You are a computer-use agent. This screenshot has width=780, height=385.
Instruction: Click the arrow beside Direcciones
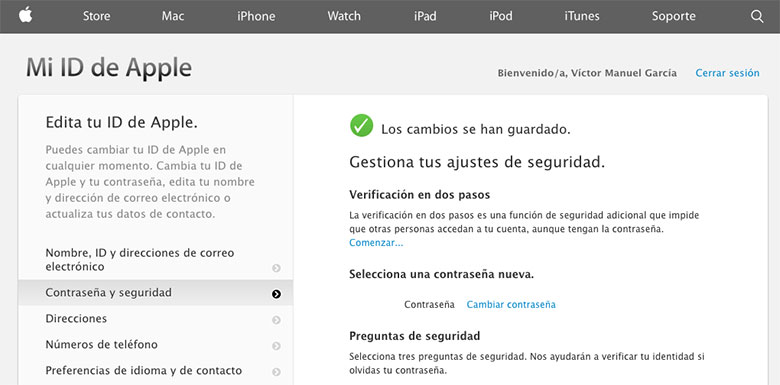(276, 320)
